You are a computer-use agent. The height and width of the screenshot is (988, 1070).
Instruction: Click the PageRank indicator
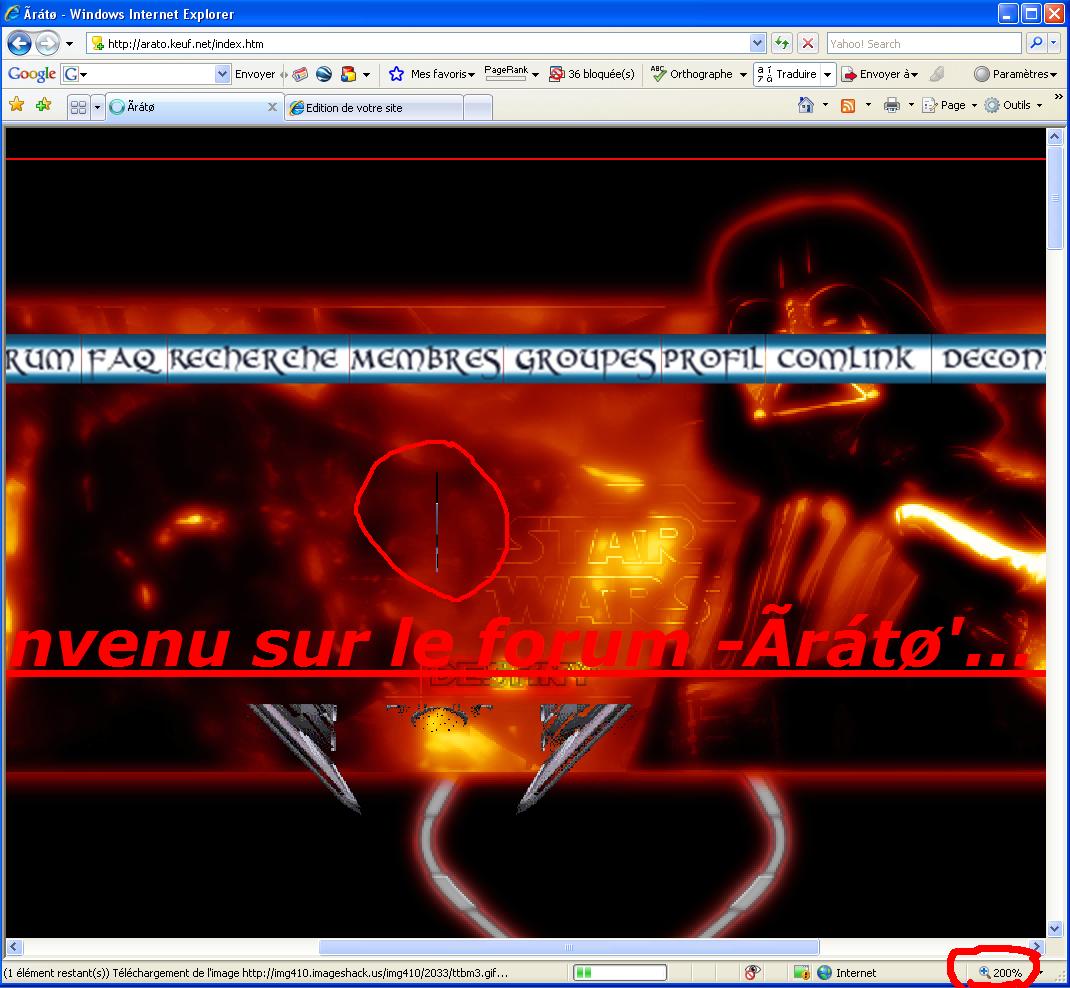(506, 73)
